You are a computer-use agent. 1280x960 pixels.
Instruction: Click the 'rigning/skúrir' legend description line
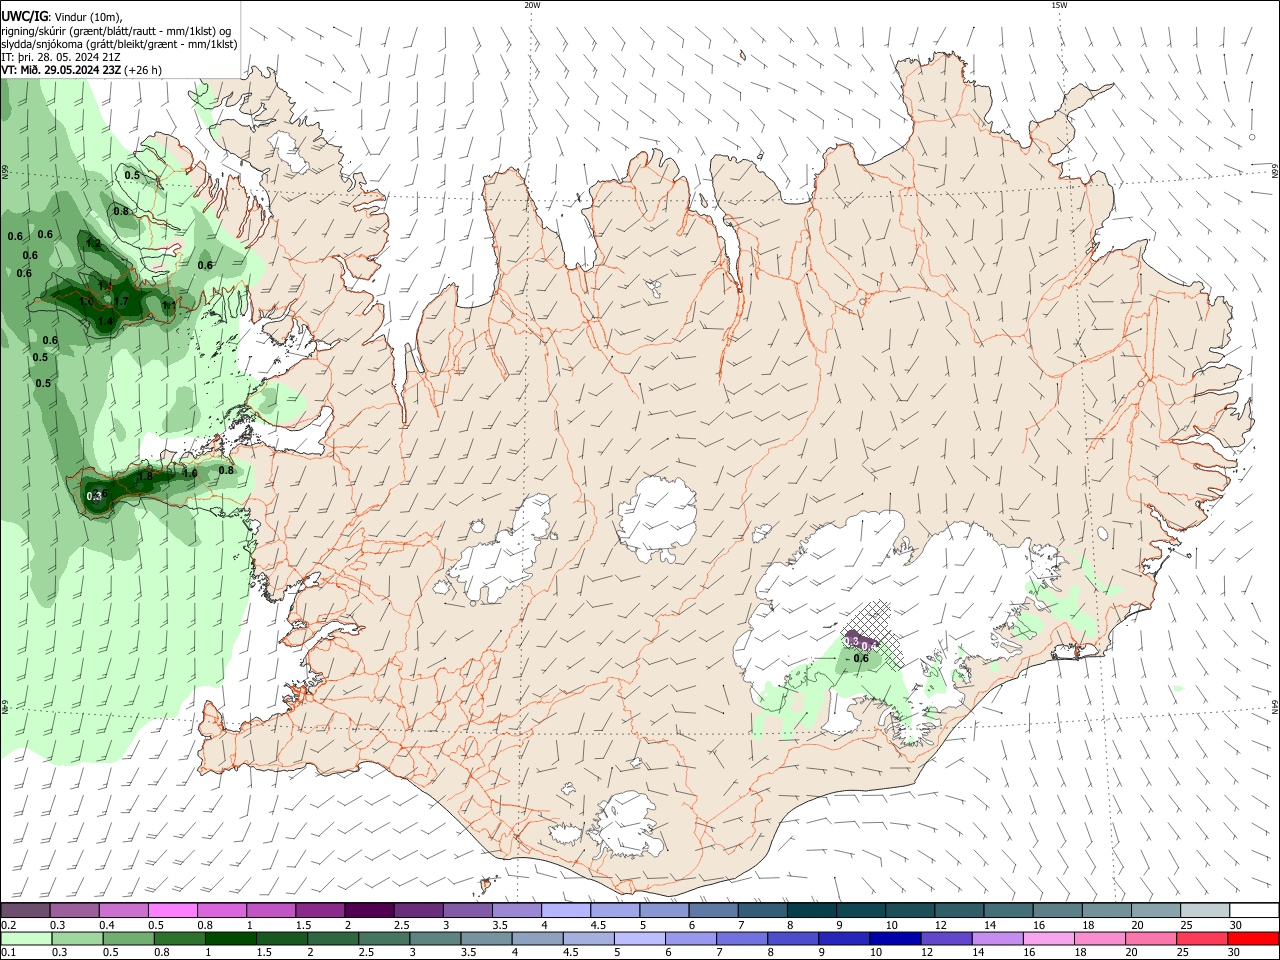115,31
